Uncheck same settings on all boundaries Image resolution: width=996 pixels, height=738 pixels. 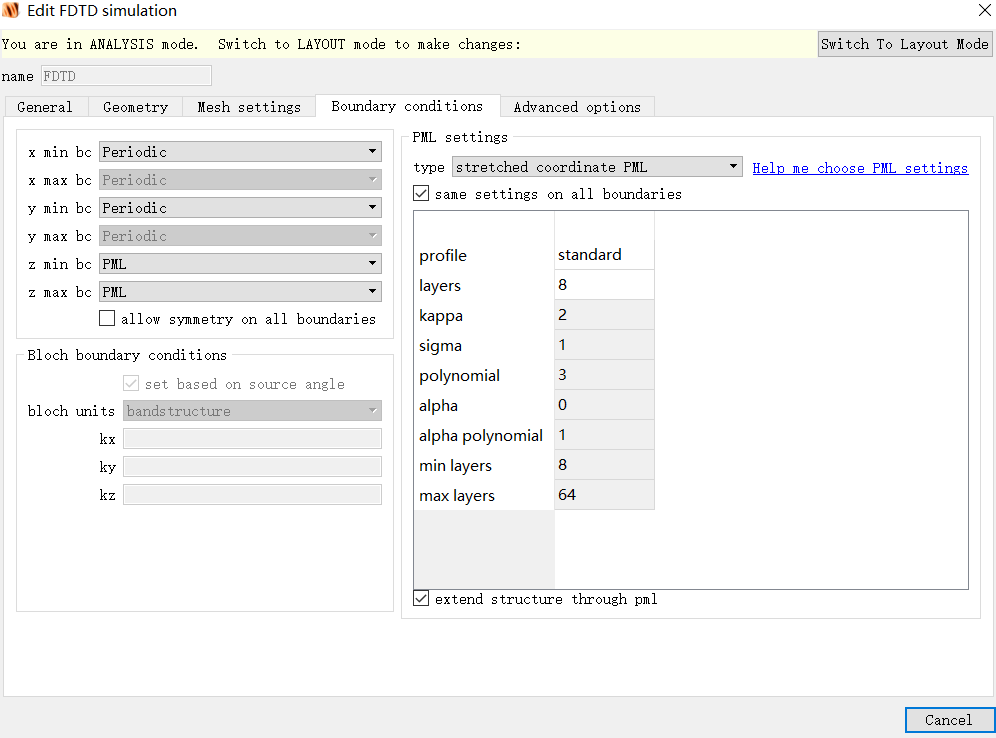pyautogui.click(x=421, y=194)
